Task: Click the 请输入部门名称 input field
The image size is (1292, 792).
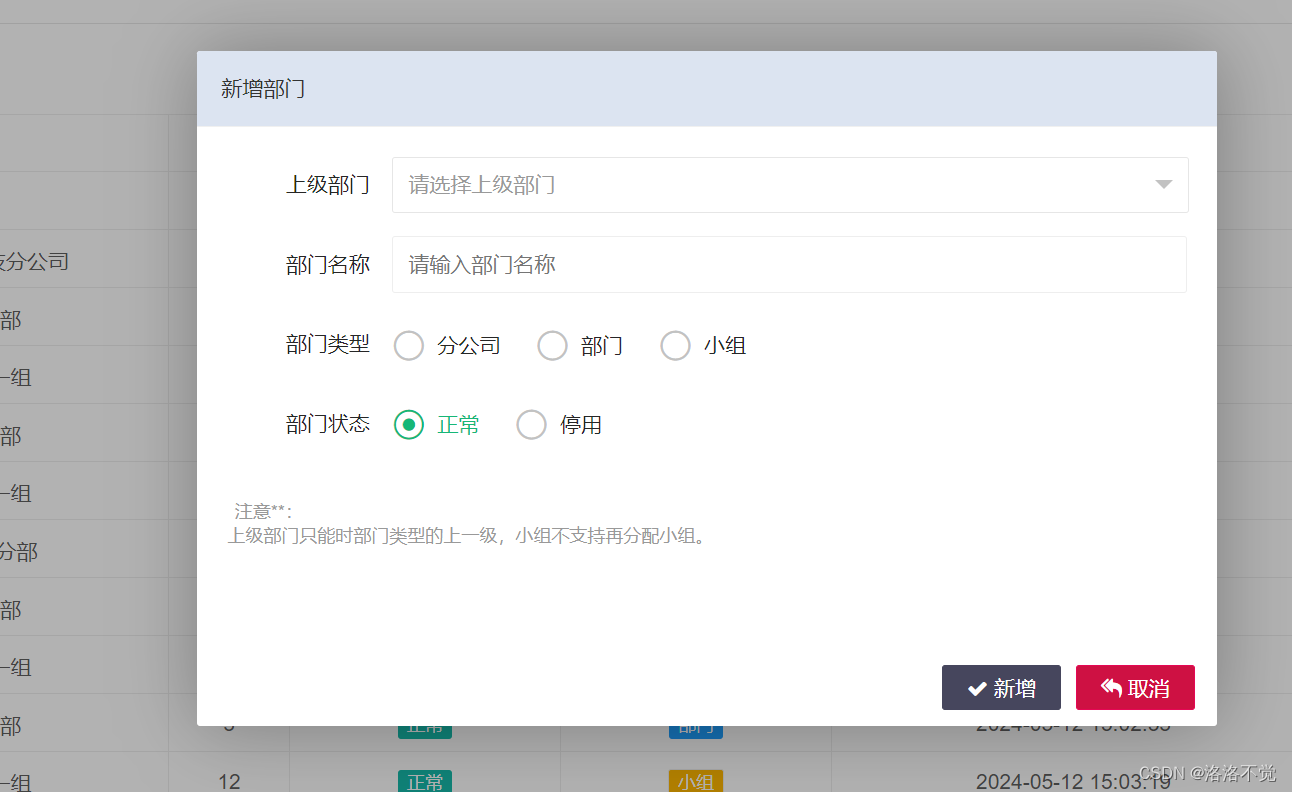Action: pyautogui.click(x=789, y=265)
